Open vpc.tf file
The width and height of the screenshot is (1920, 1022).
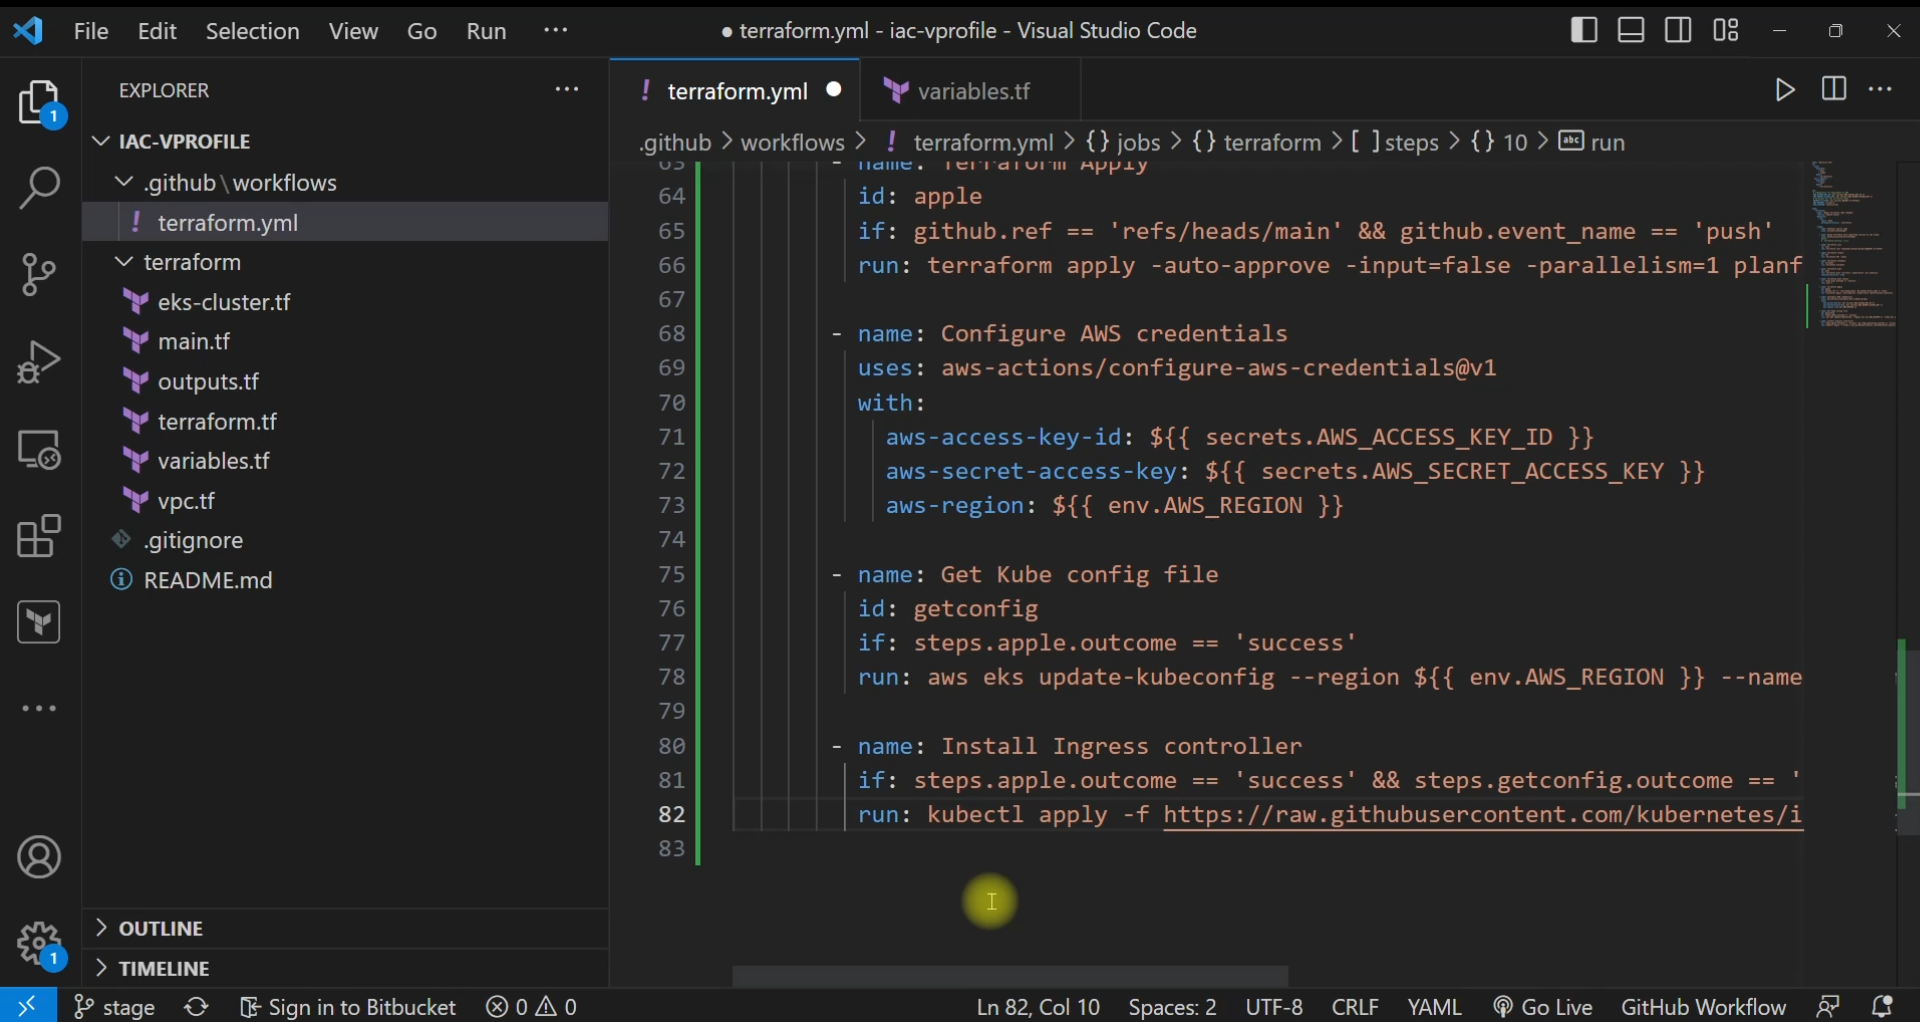click(x=345, y=501)
